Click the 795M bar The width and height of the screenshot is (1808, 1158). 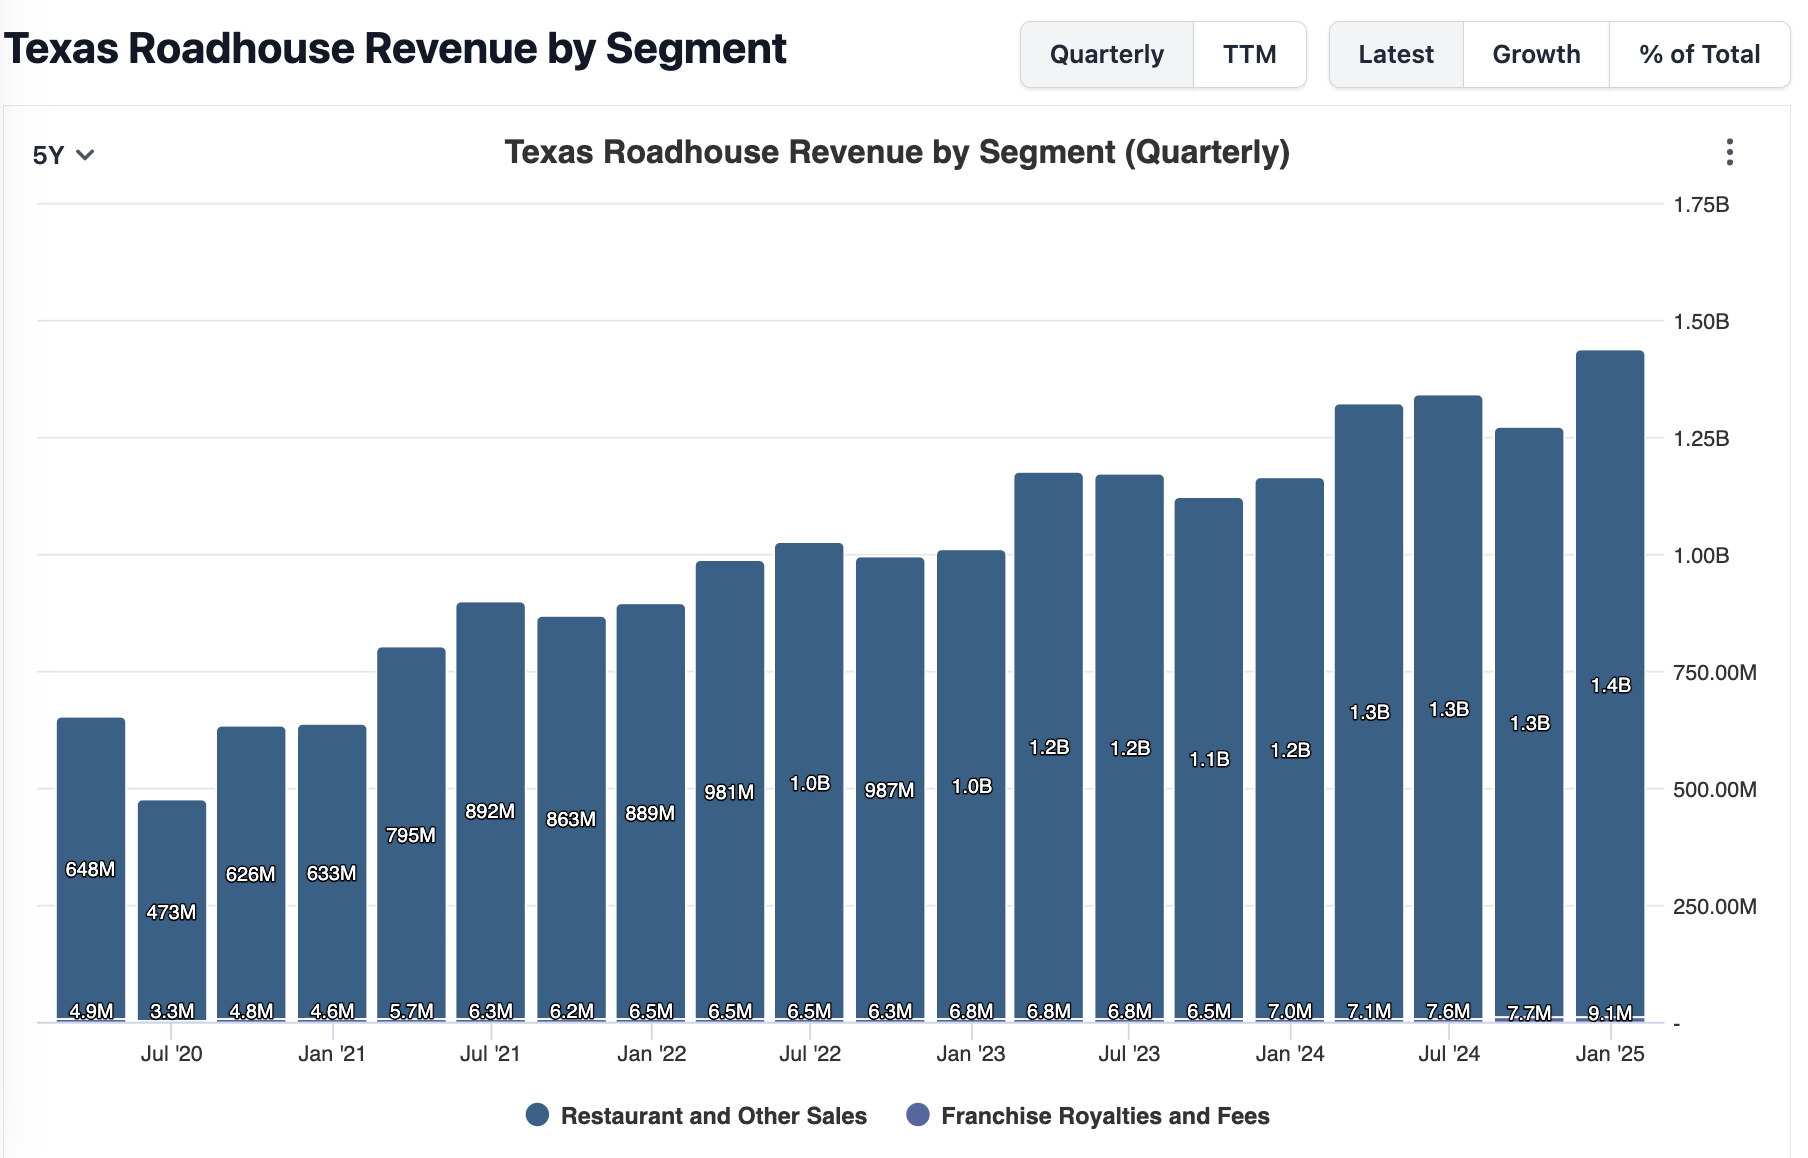tap(411, 832)
